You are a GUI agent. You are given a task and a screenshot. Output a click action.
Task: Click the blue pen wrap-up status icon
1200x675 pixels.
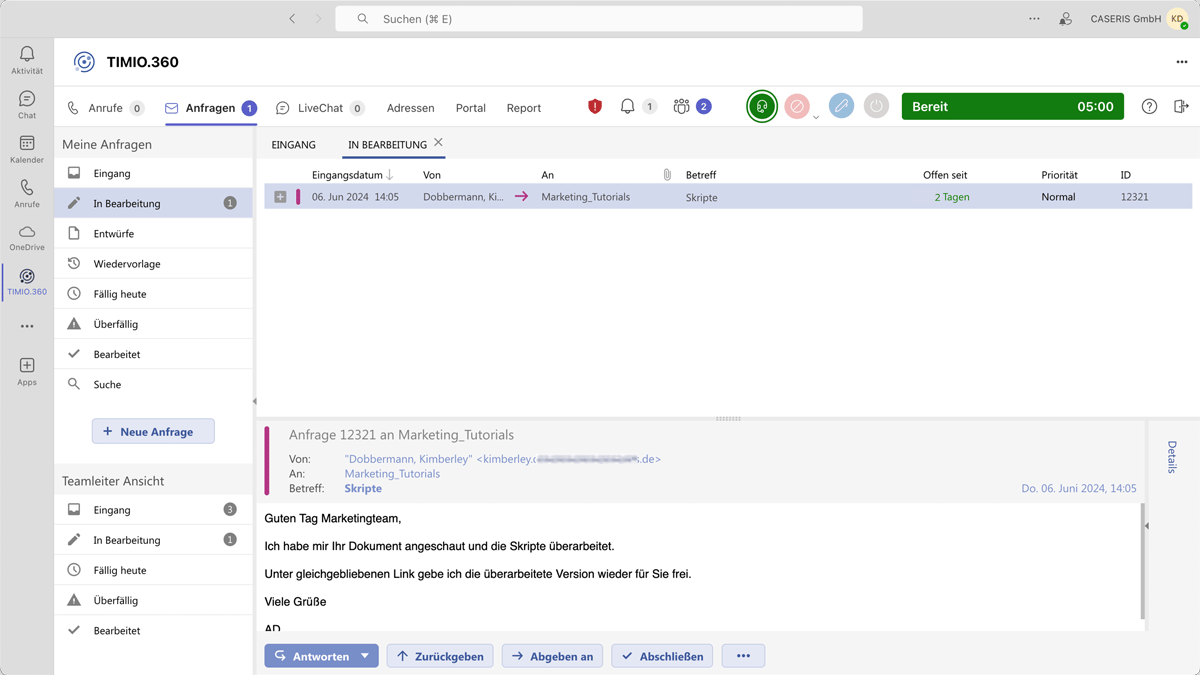(x=841, y=107)
